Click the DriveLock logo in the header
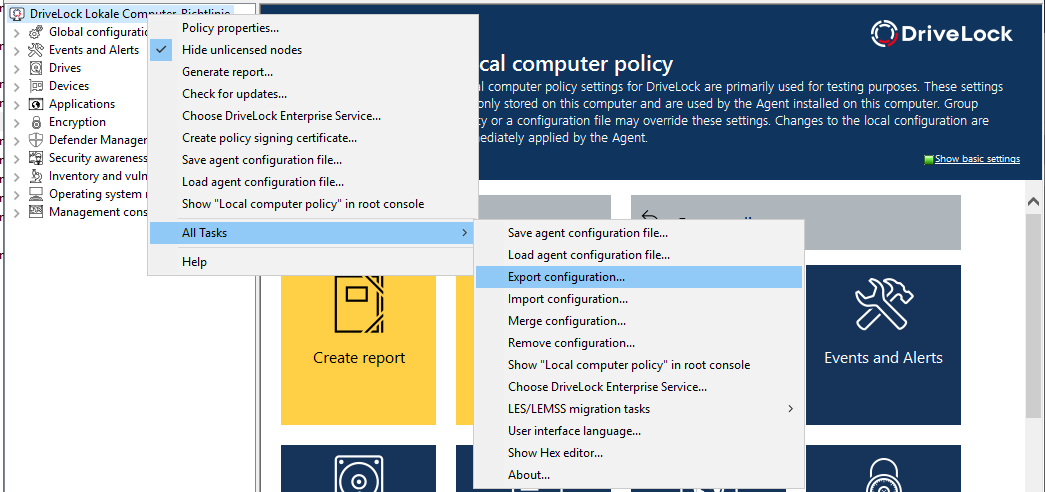 tap(942, 34)
